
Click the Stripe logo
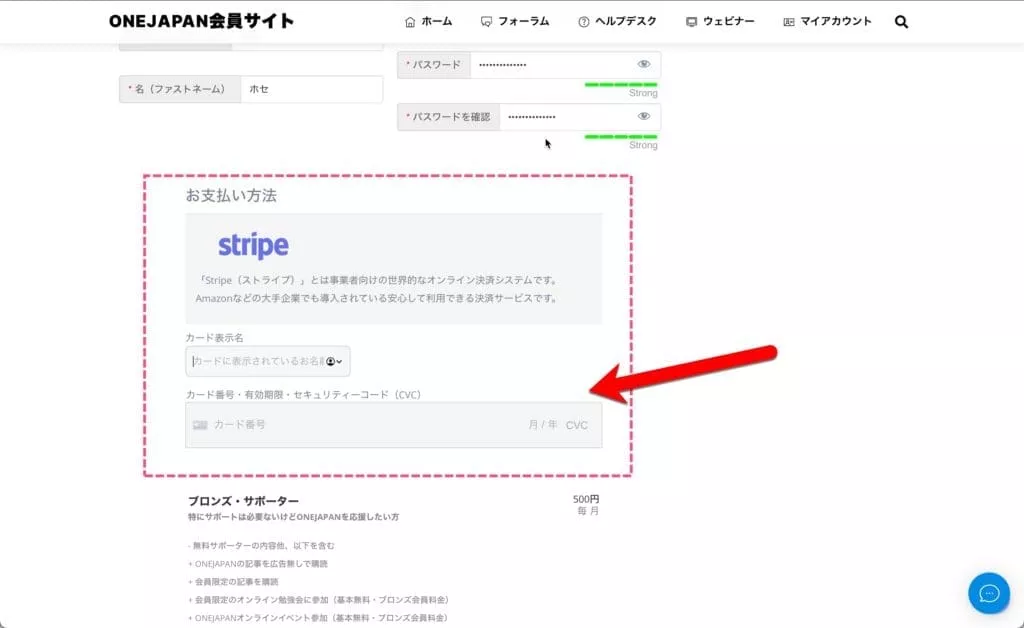(253, 245)
